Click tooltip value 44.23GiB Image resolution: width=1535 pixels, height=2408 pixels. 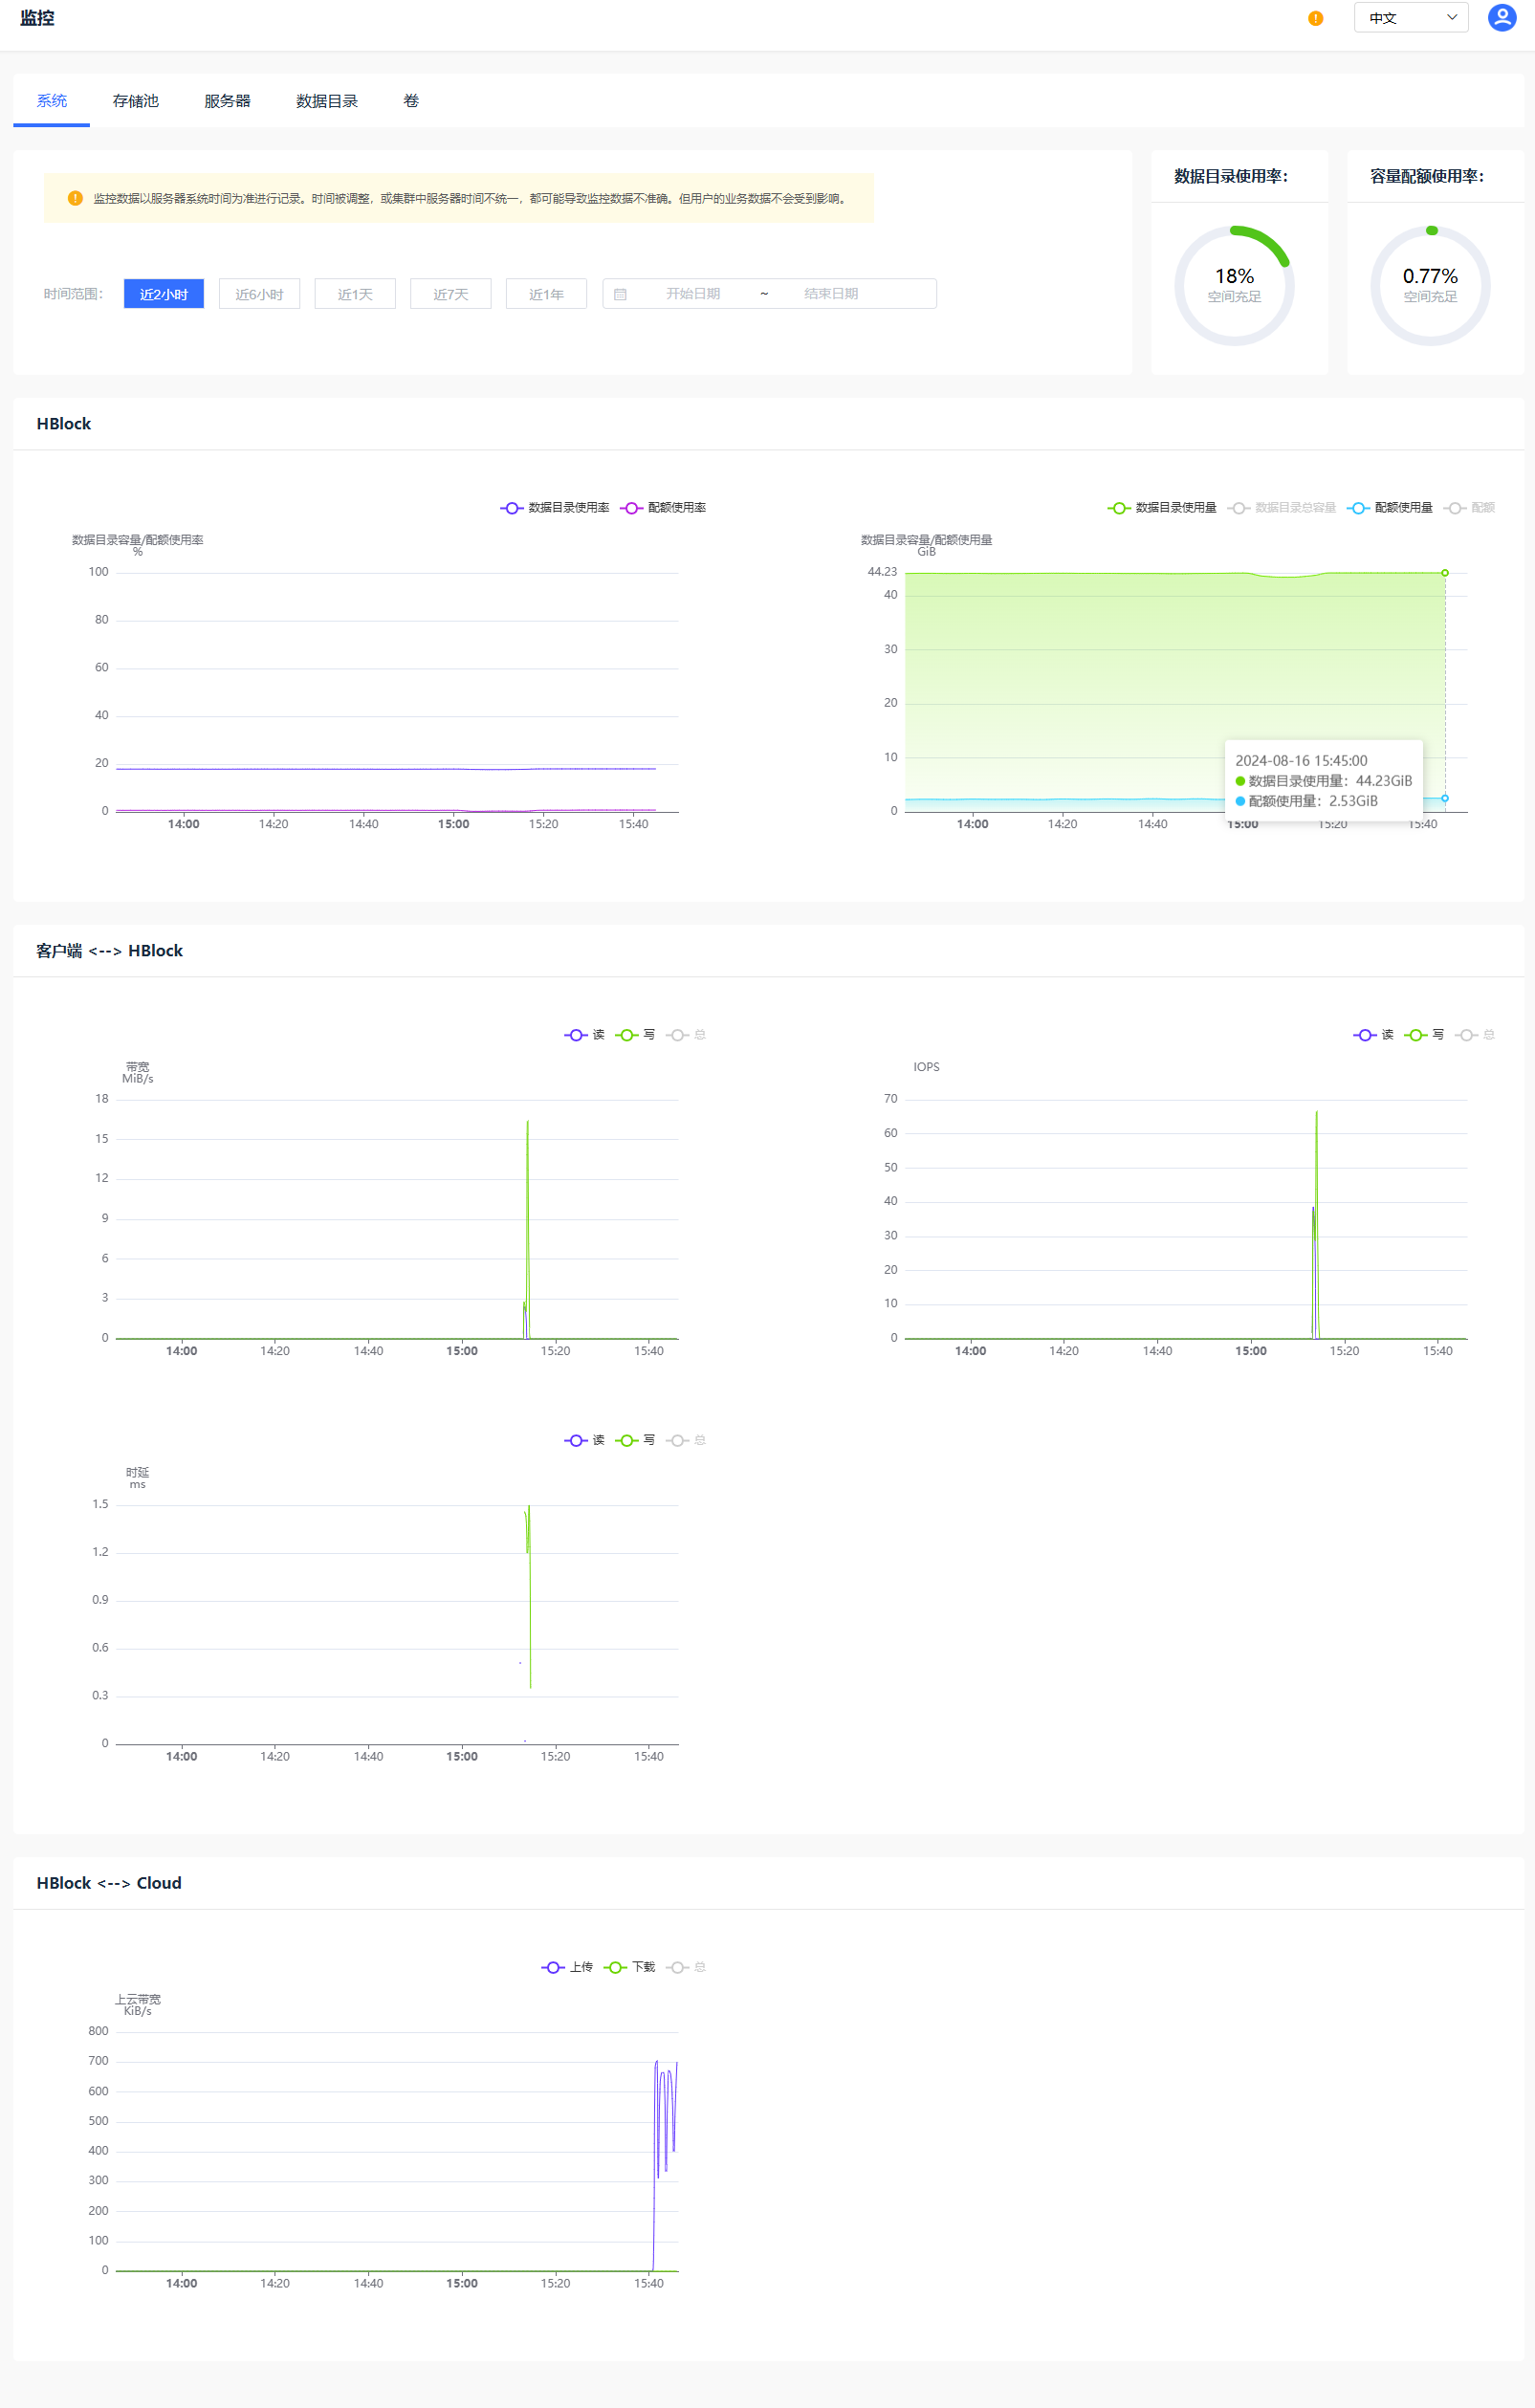point(1384,780)
